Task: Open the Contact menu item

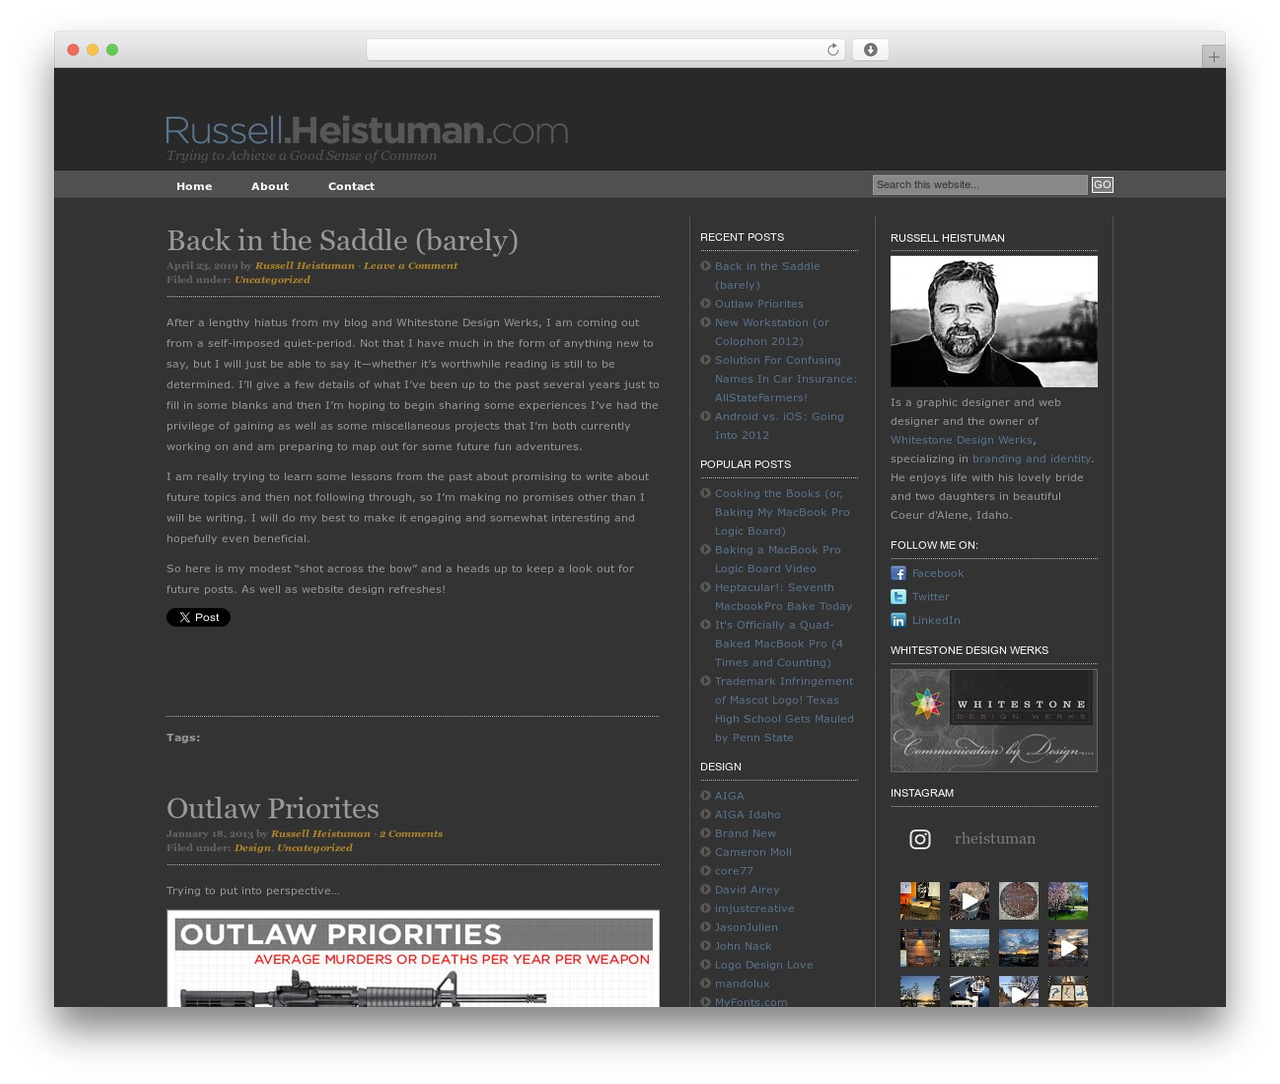Action: click(x=351, y=186)
